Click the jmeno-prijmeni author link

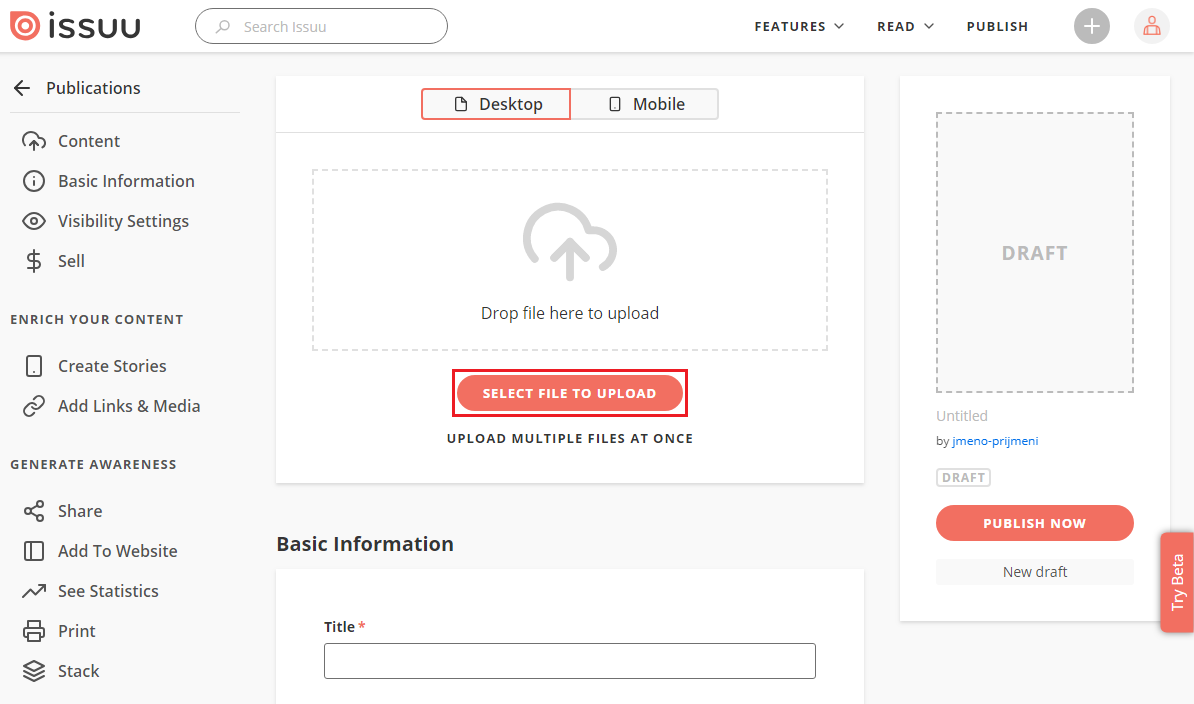click(x=995, y=441)
